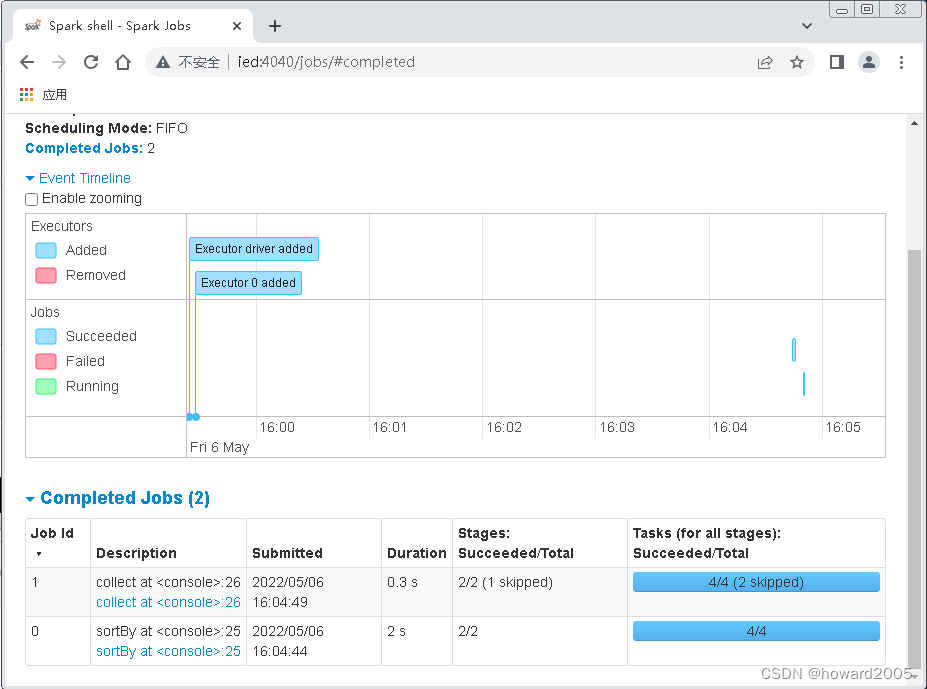
Task: Click the Executor 0 added marker
Action: click(248, 283)
